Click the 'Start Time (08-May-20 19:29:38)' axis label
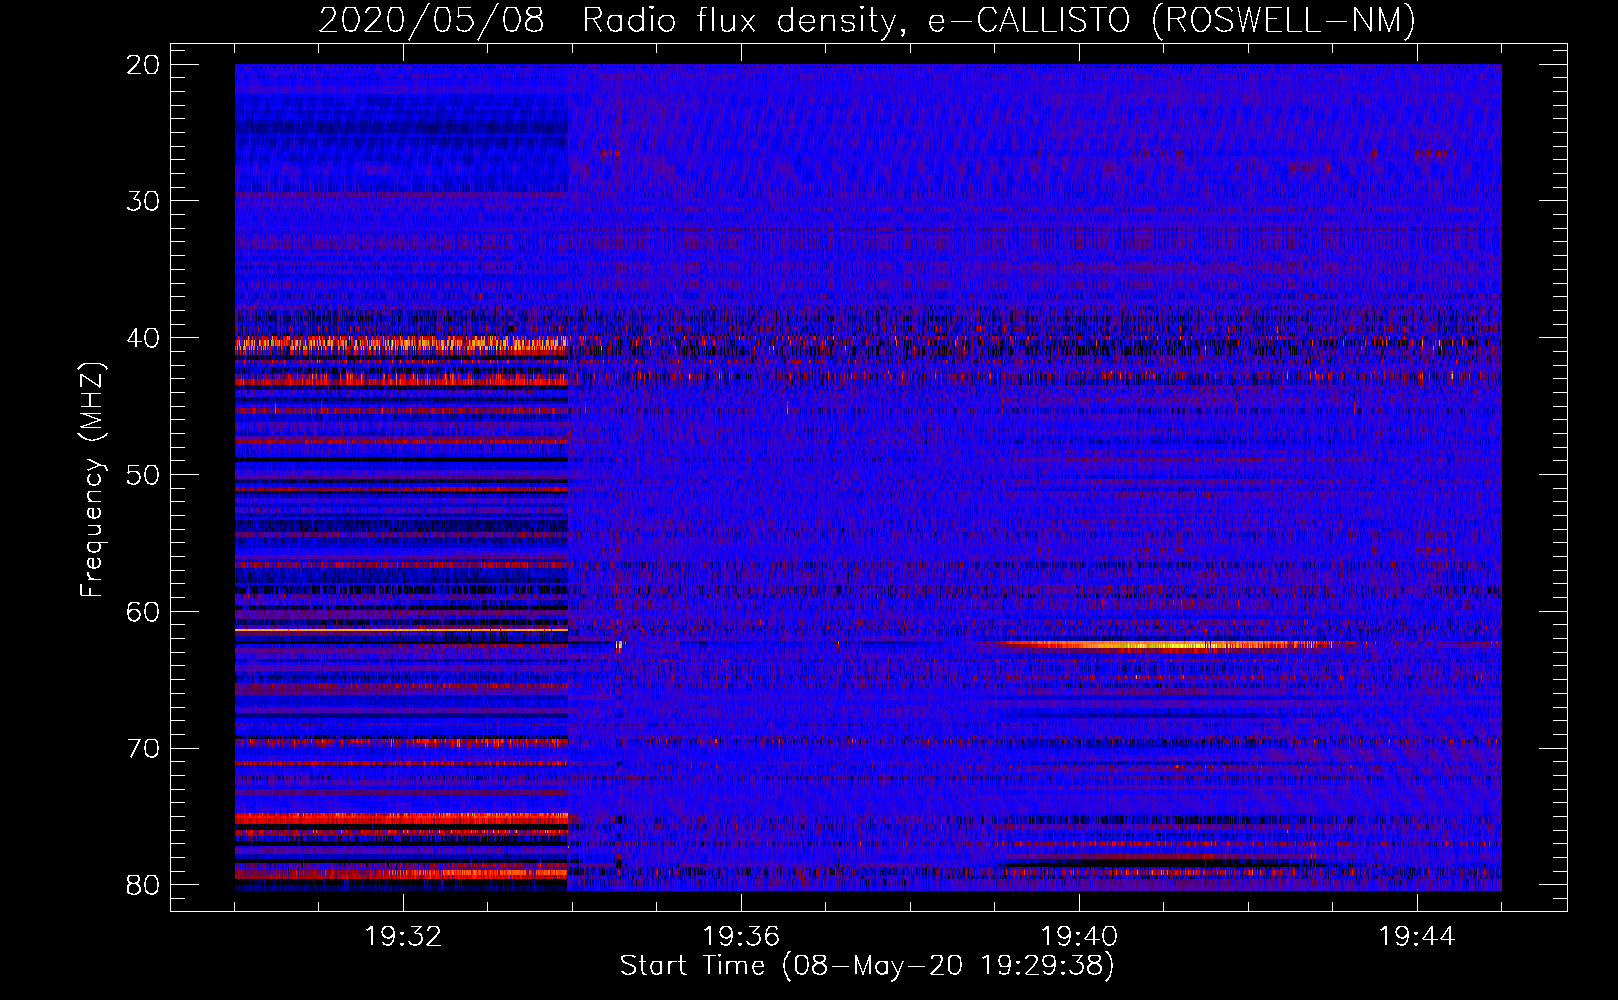This screenshot has height=1000, width=1618. click(866, 966)
